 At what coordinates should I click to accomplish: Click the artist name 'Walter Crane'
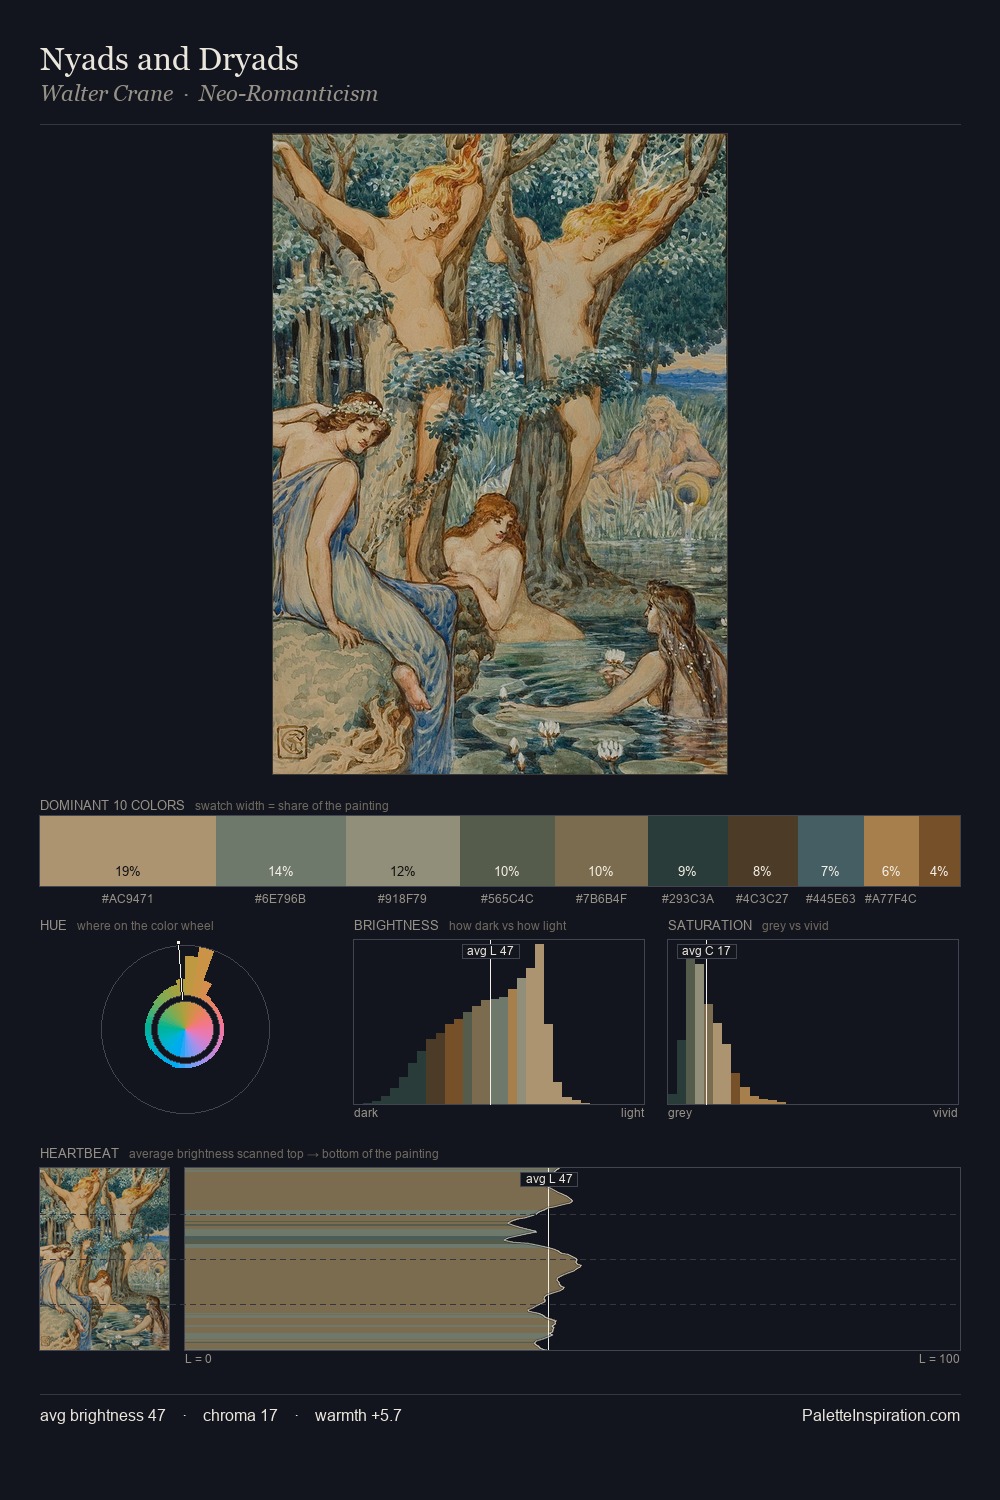106,94
